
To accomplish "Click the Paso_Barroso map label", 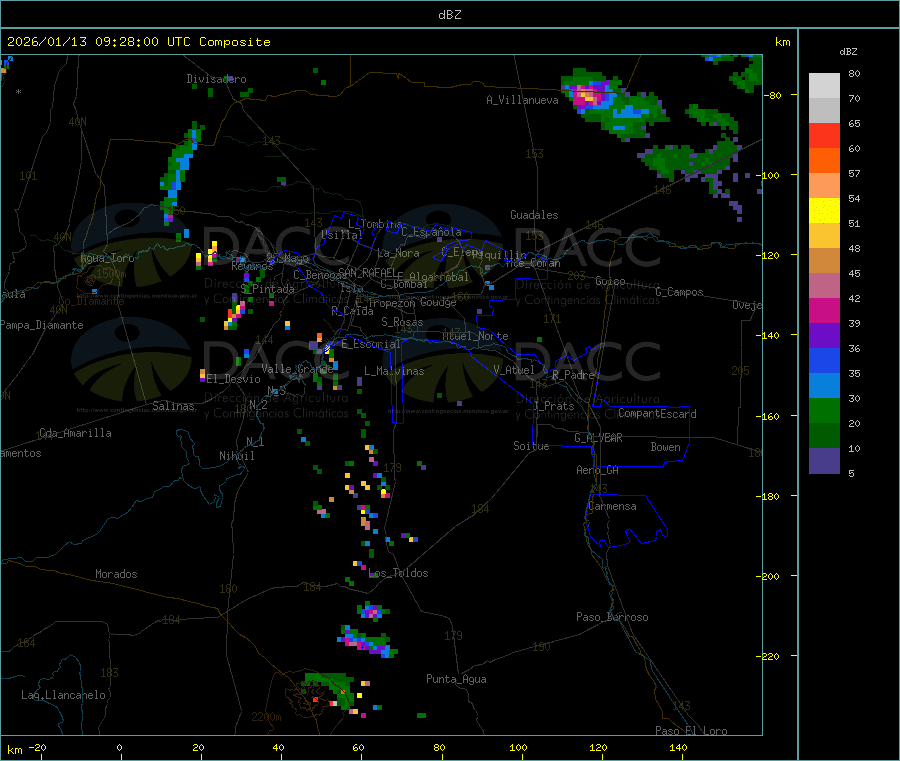I will coord(612,617).
